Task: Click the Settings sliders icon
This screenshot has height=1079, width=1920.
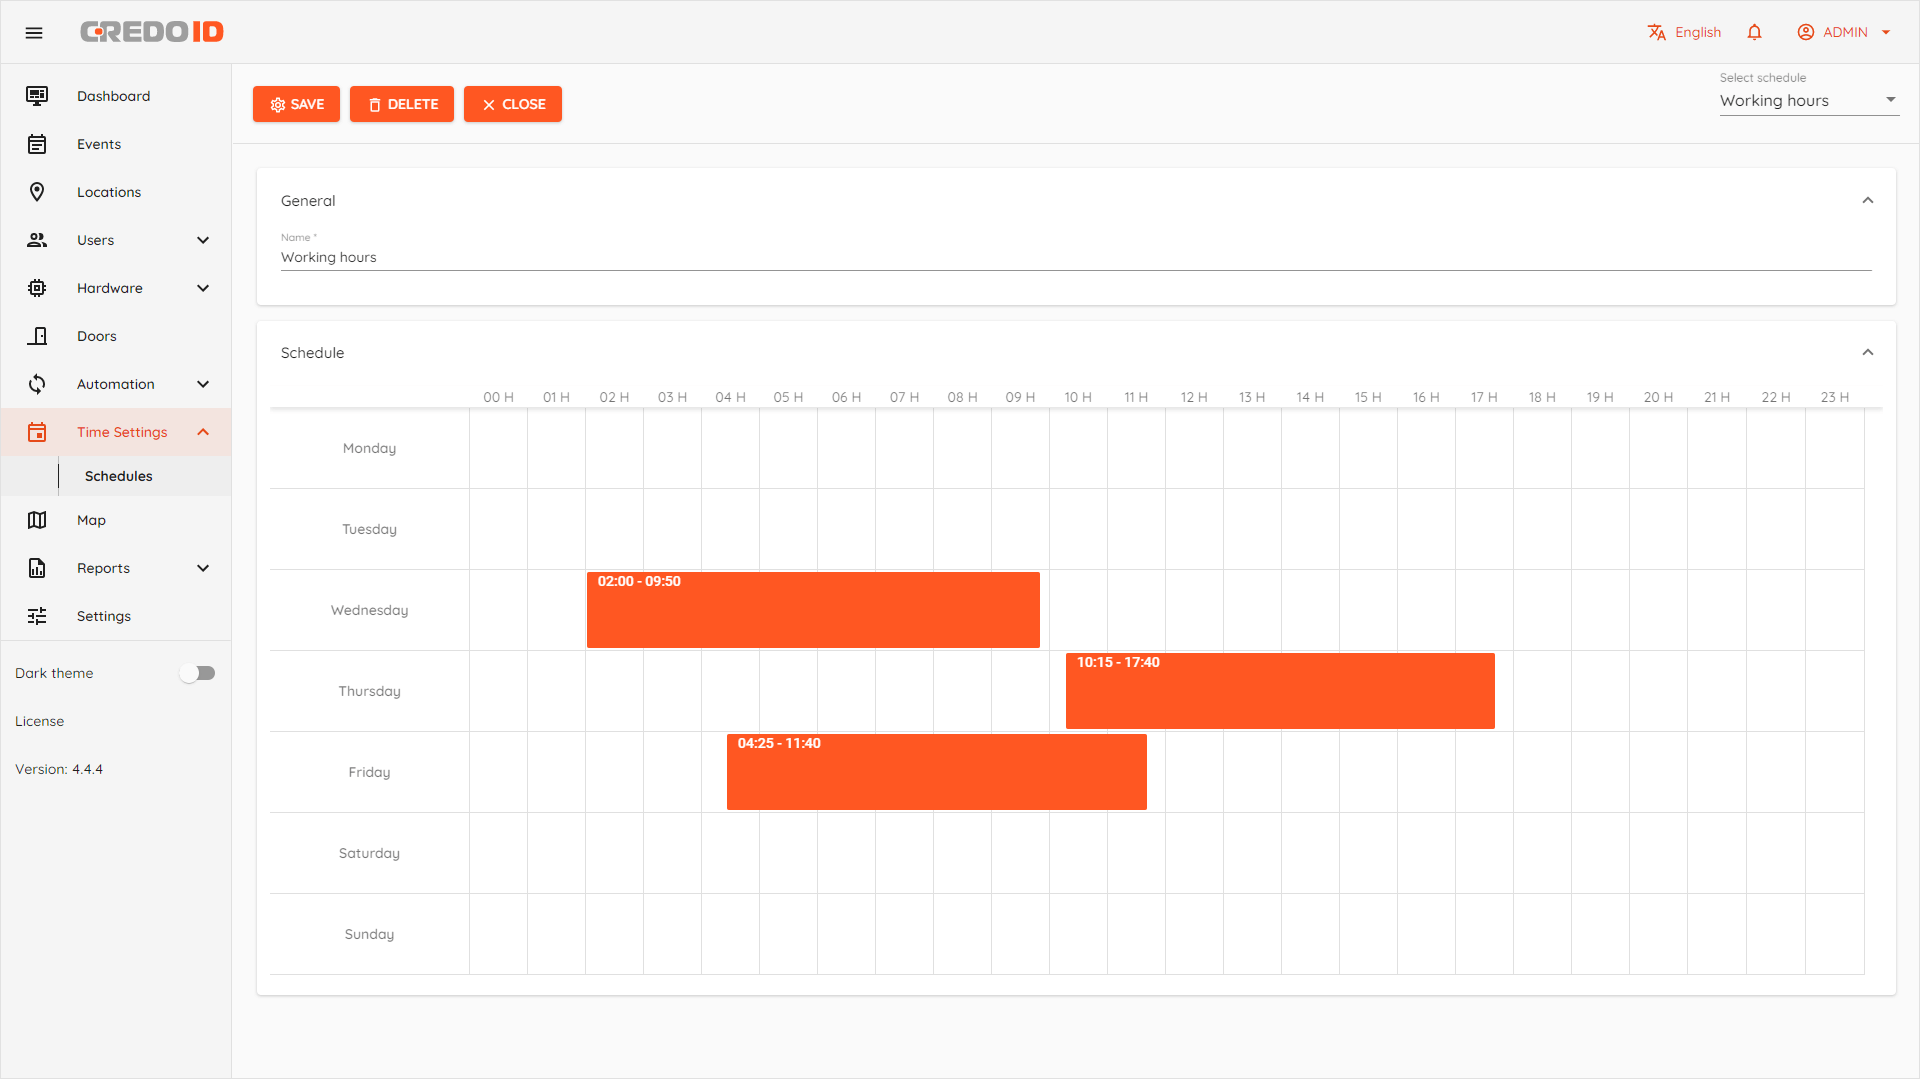Action: point(37,616)
